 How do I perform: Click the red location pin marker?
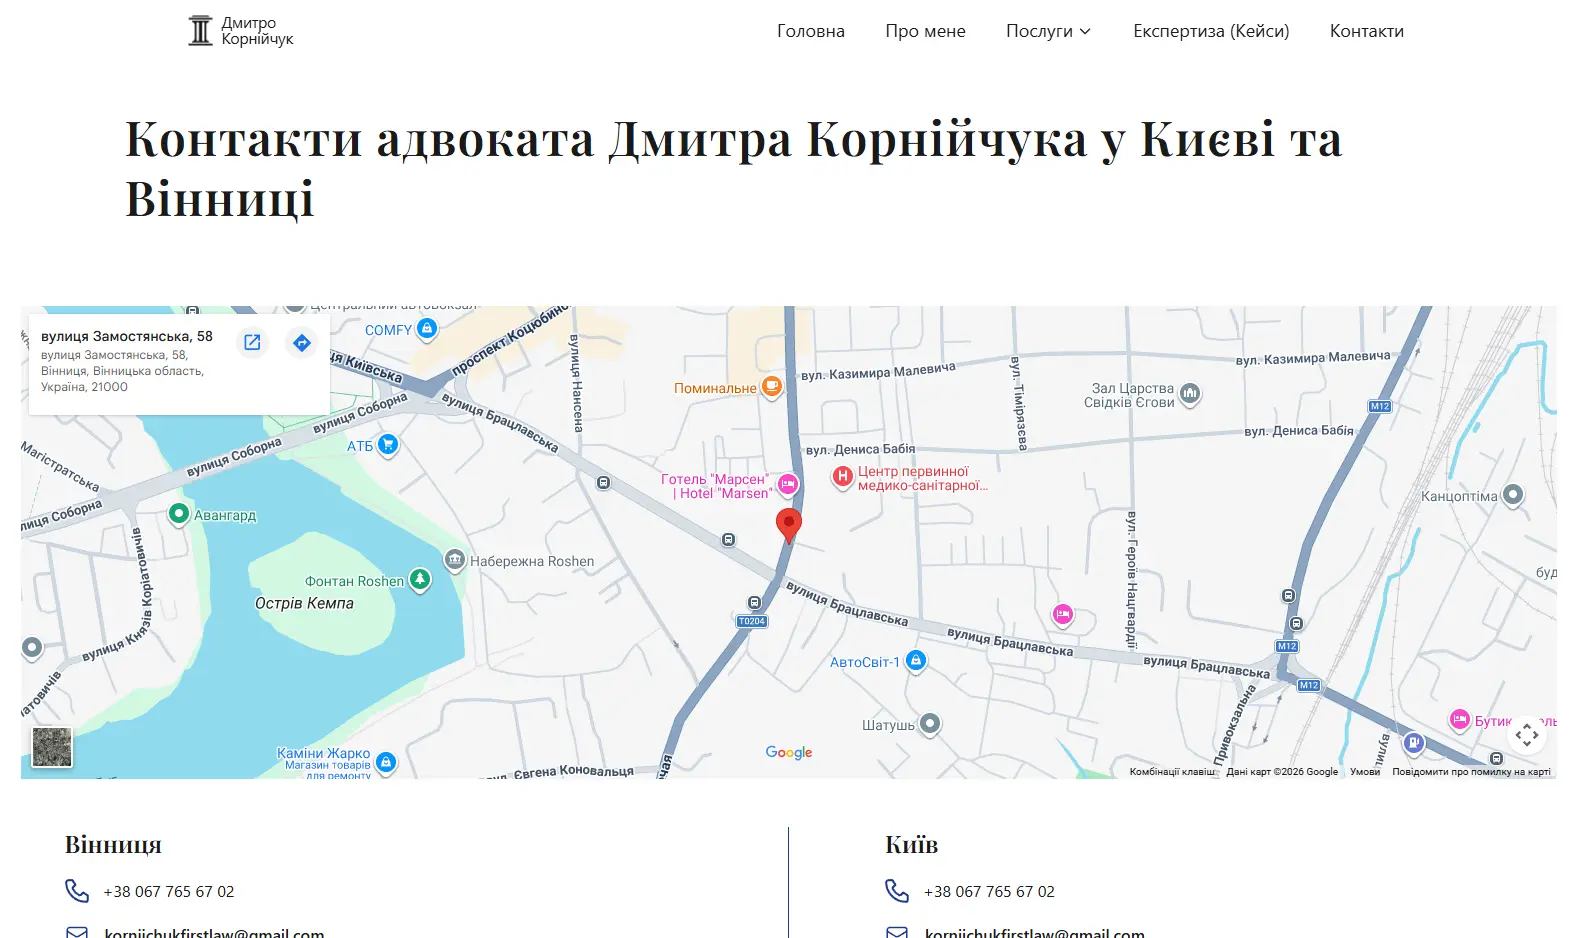(789, 524)
